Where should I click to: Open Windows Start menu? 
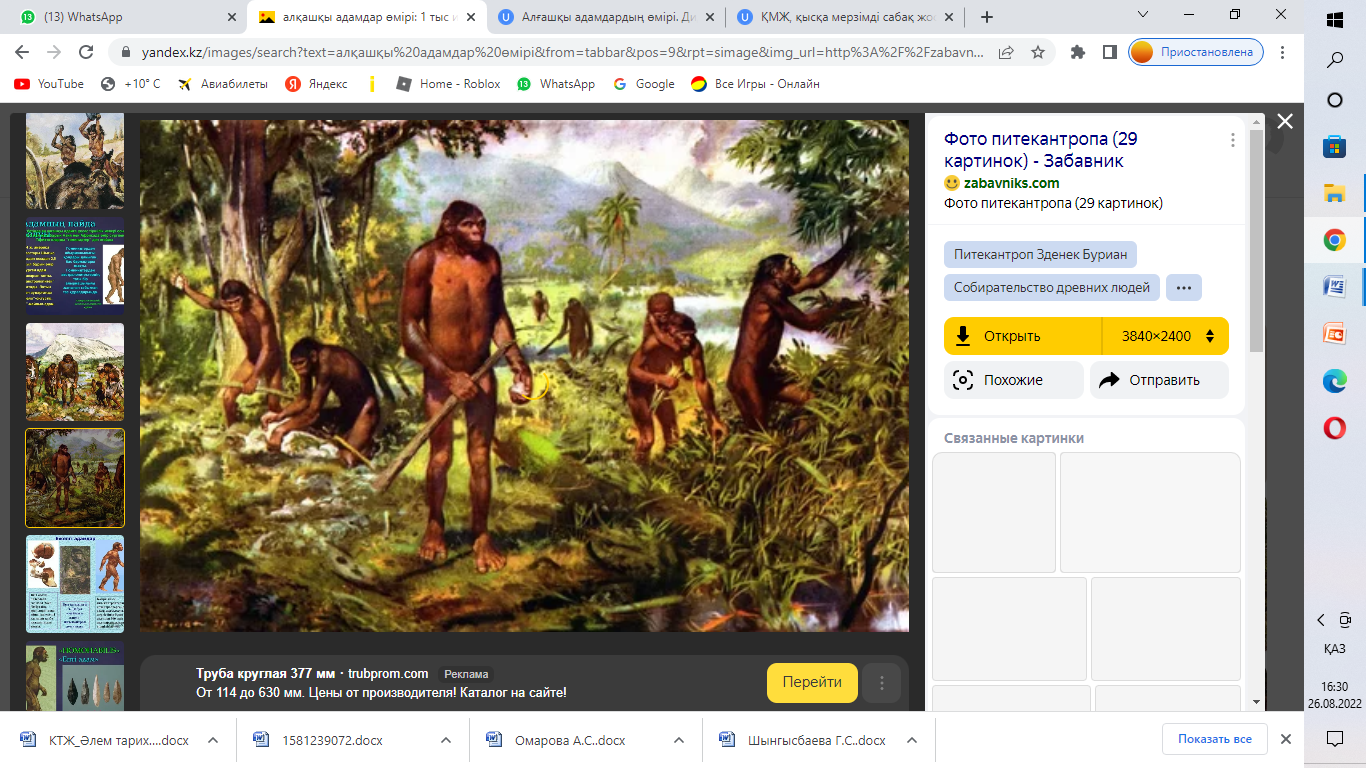tap(1334, 20)
